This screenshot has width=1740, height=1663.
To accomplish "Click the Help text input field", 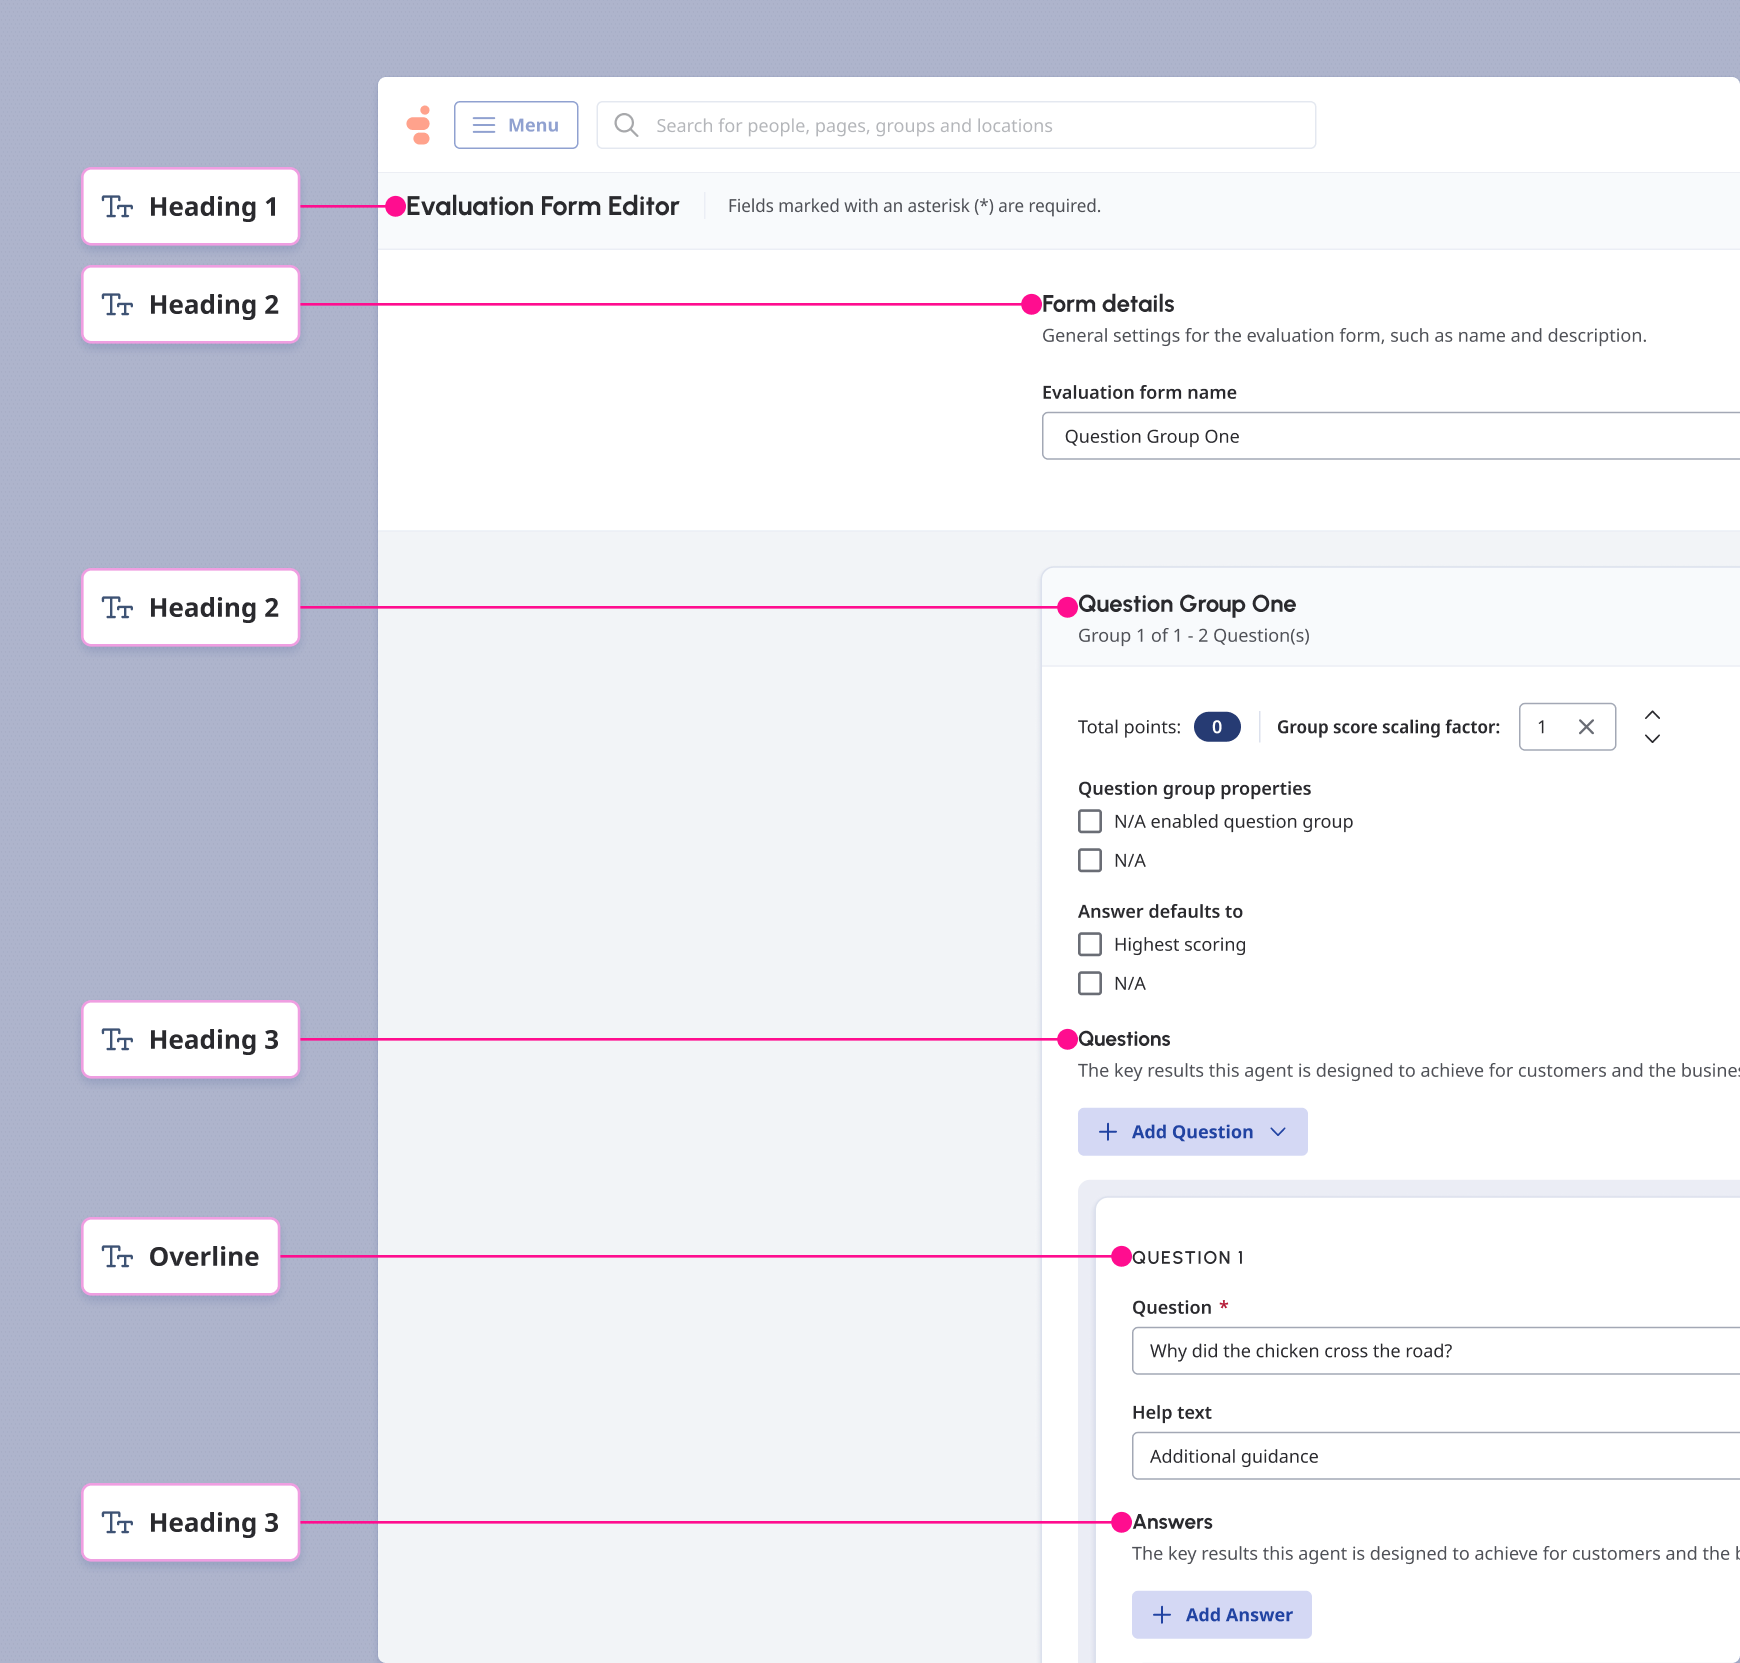I will point(1436,1456).
